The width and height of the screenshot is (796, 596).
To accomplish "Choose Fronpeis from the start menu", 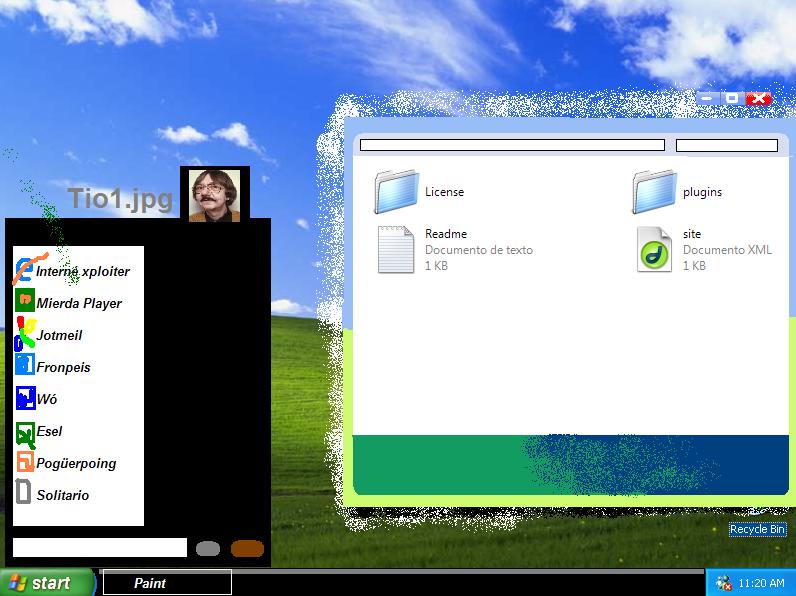I will (63, 367).
